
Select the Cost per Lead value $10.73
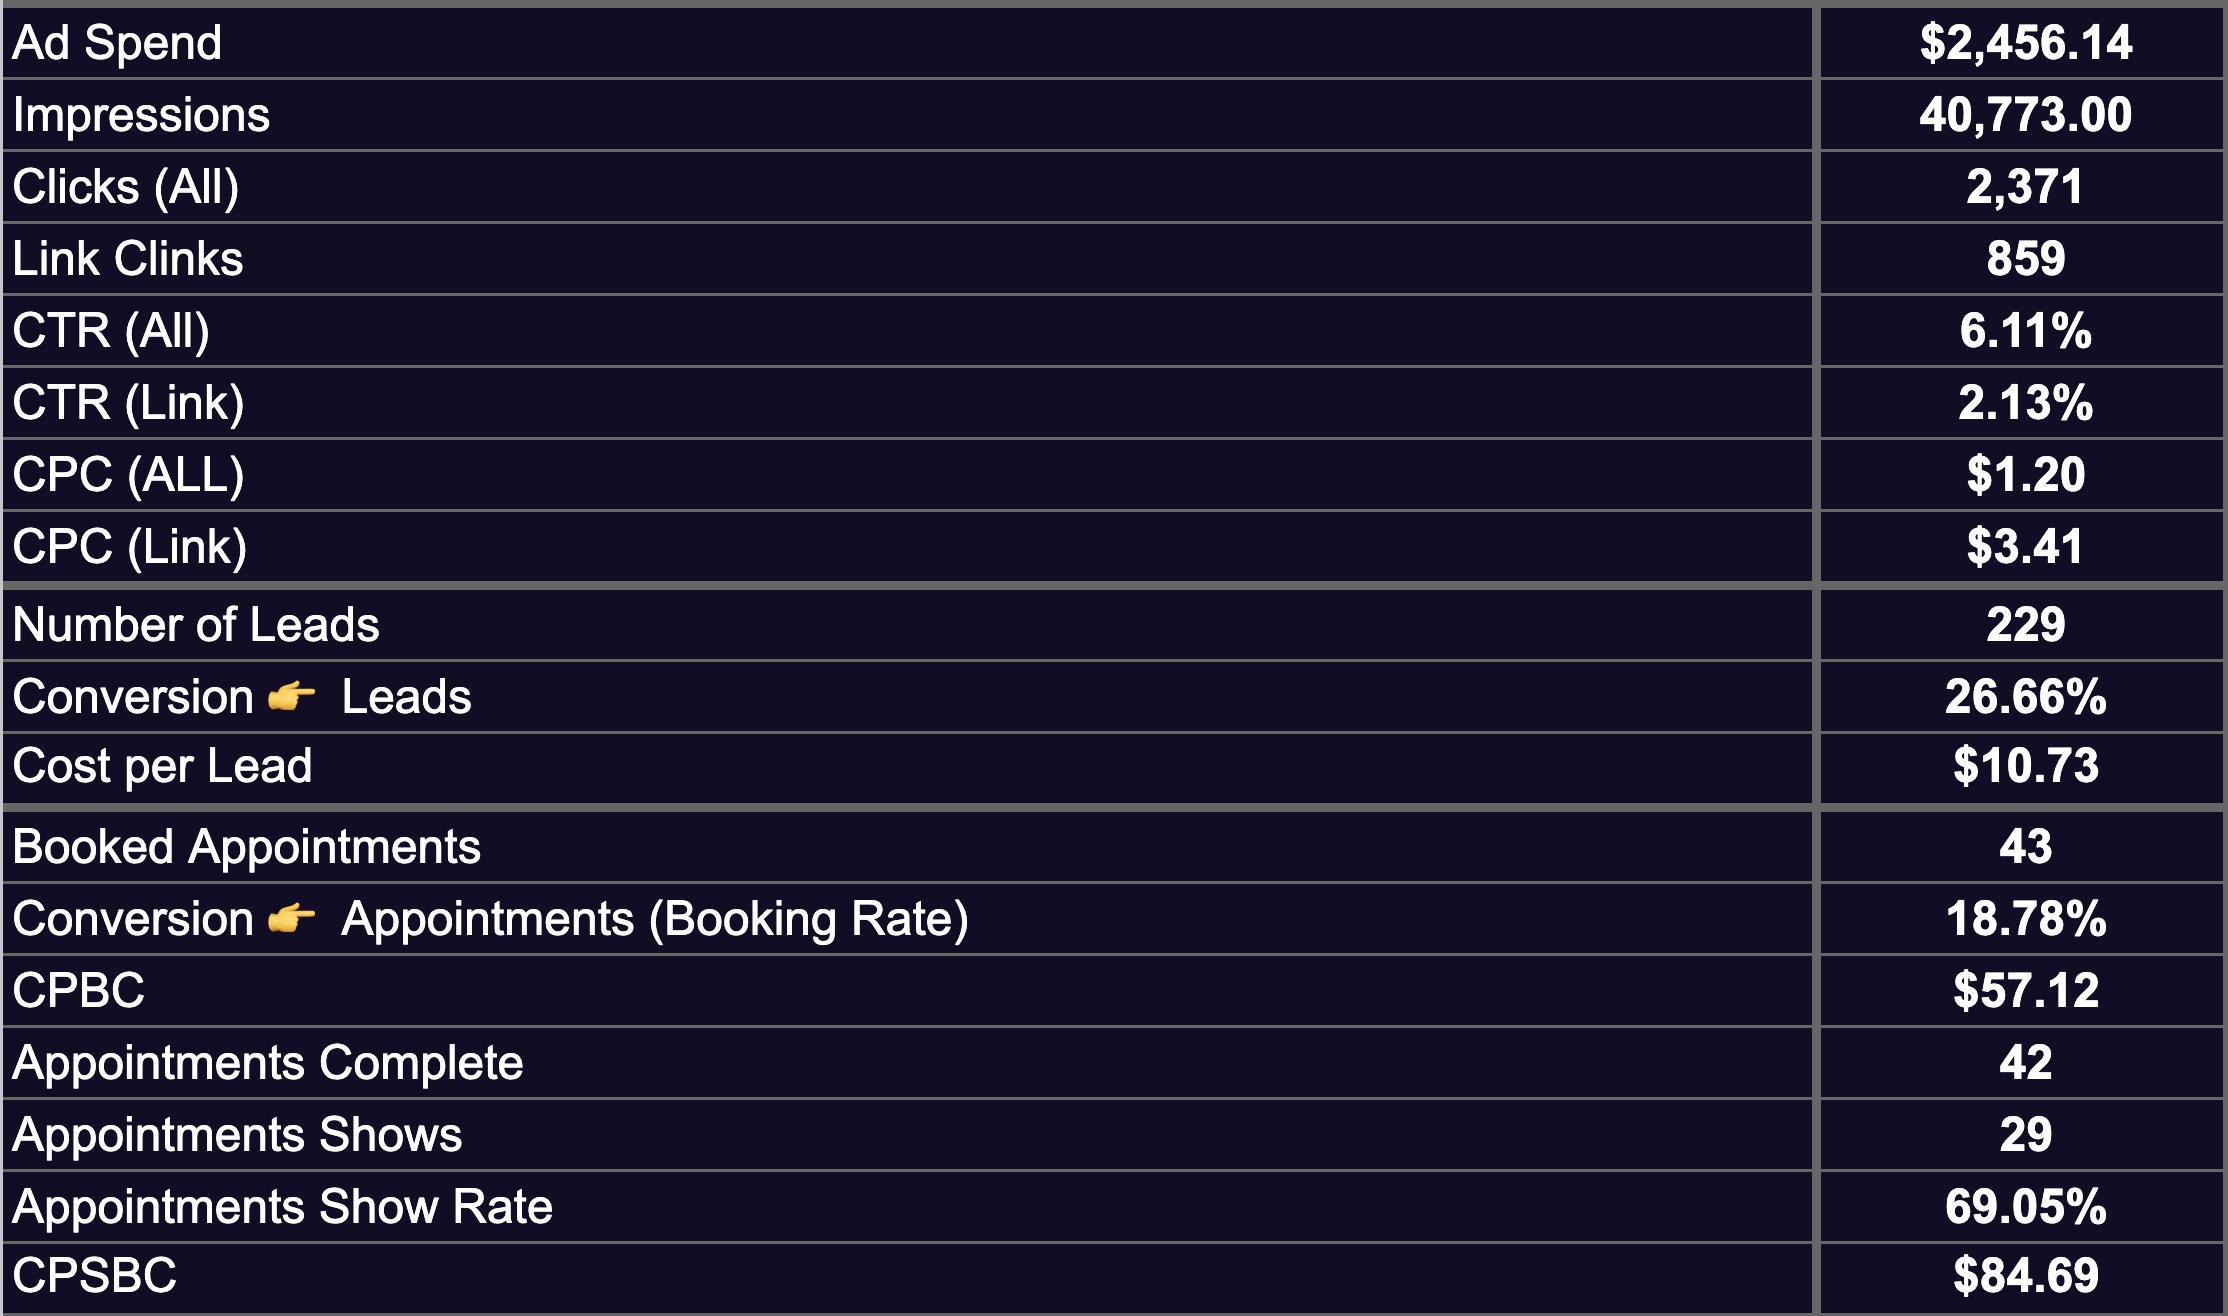[2025, 766]
